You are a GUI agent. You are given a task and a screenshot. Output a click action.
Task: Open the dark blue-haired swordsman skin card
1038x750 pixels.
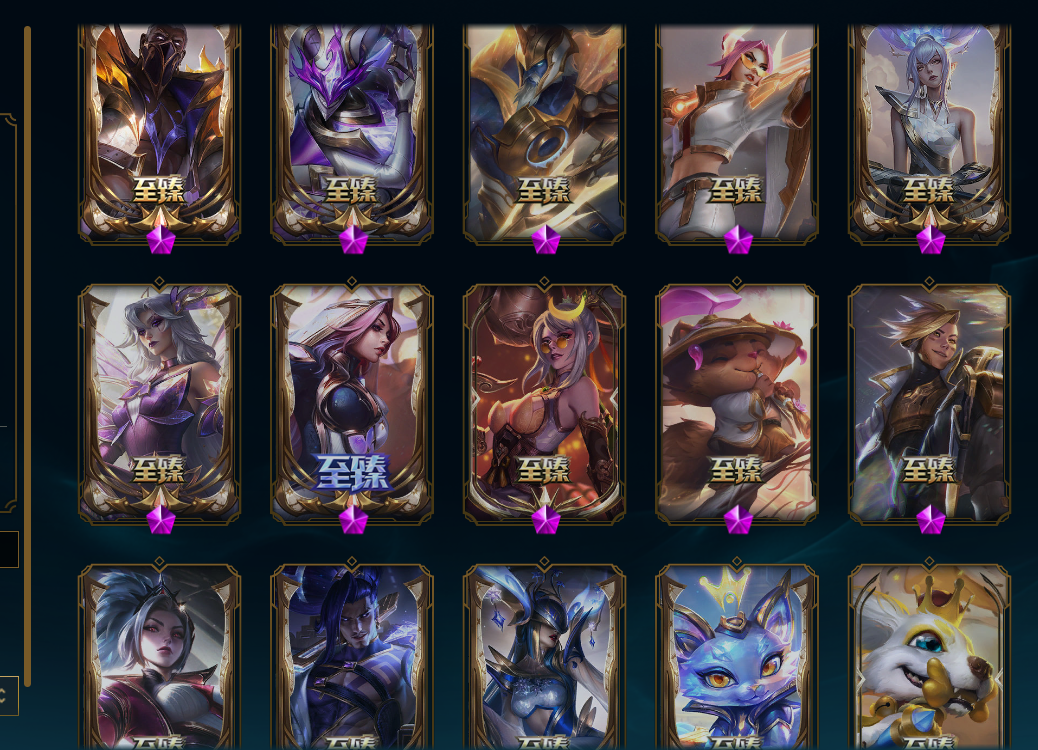pyautogui.click(x=352, y=657)
